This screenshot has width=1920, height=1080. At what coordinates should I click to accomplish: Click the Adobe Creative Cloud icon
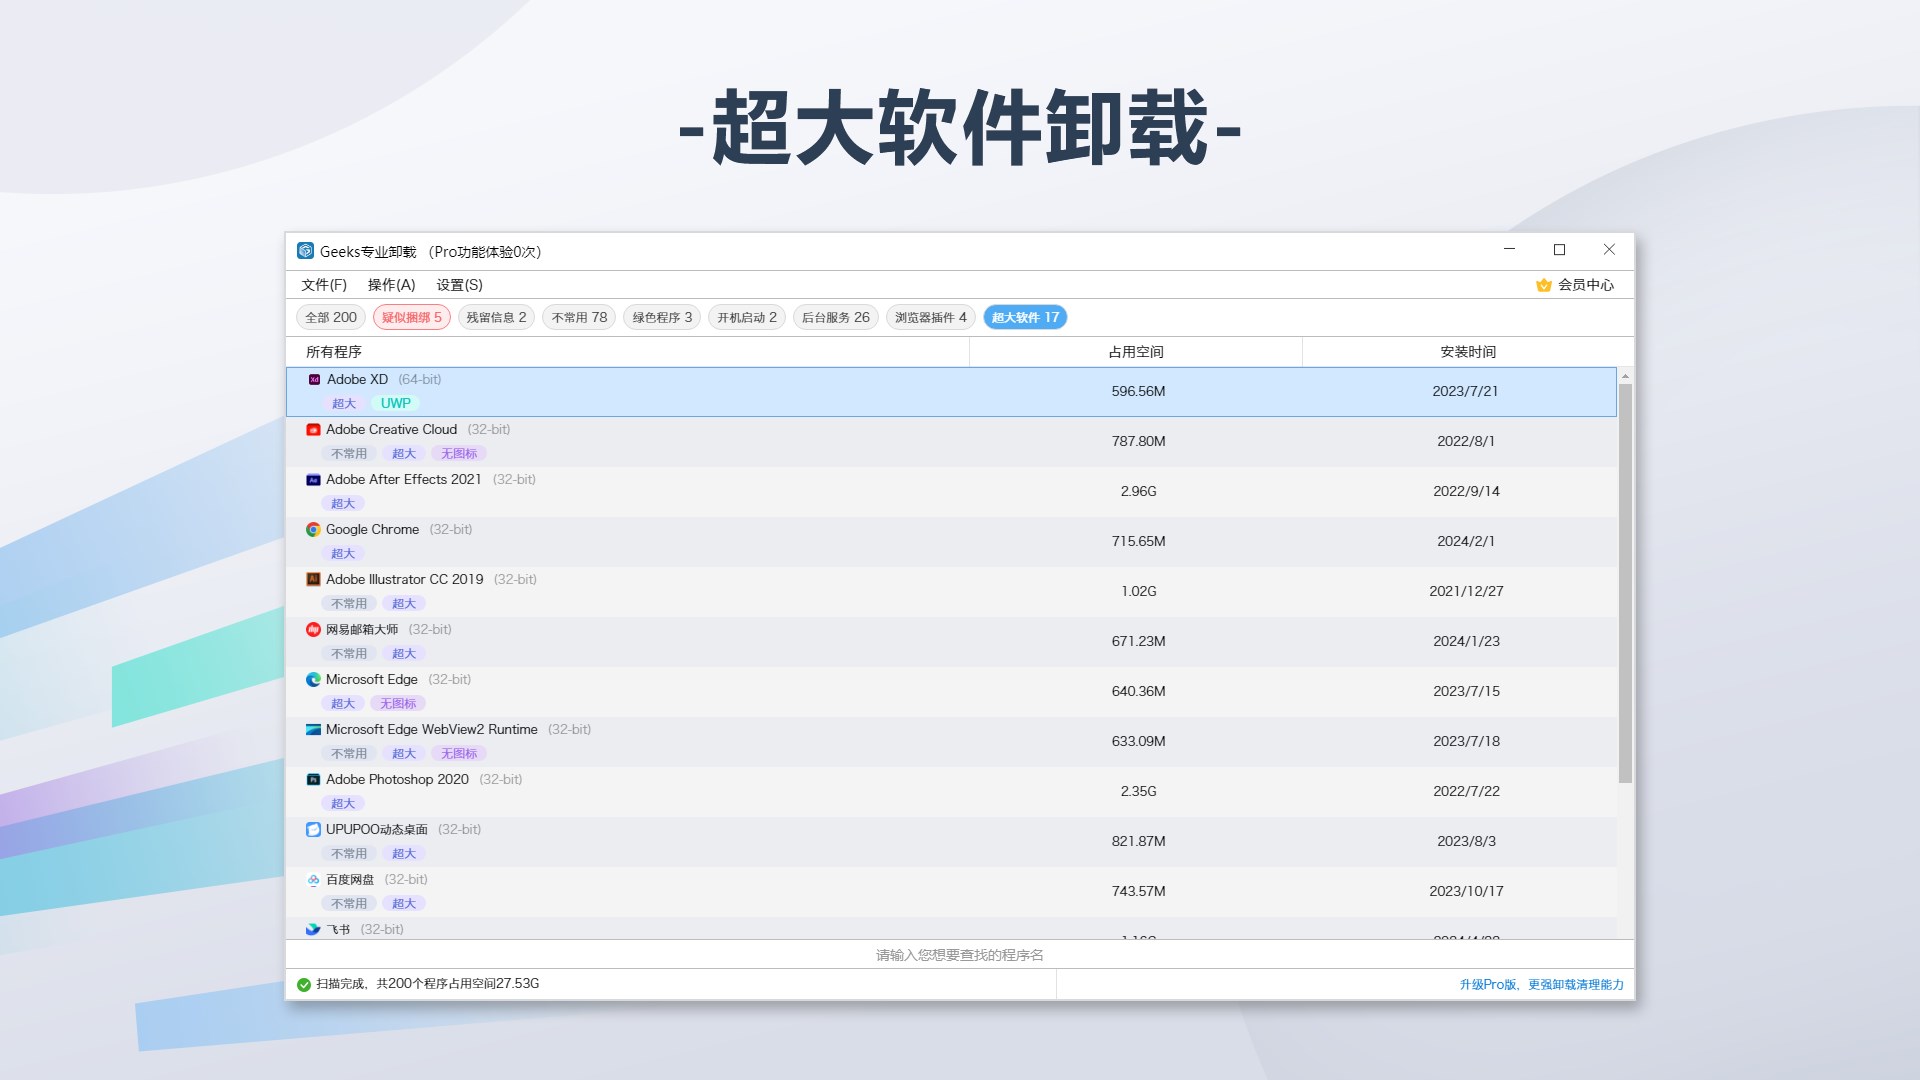pyautogui.click(x=313, y=429)
